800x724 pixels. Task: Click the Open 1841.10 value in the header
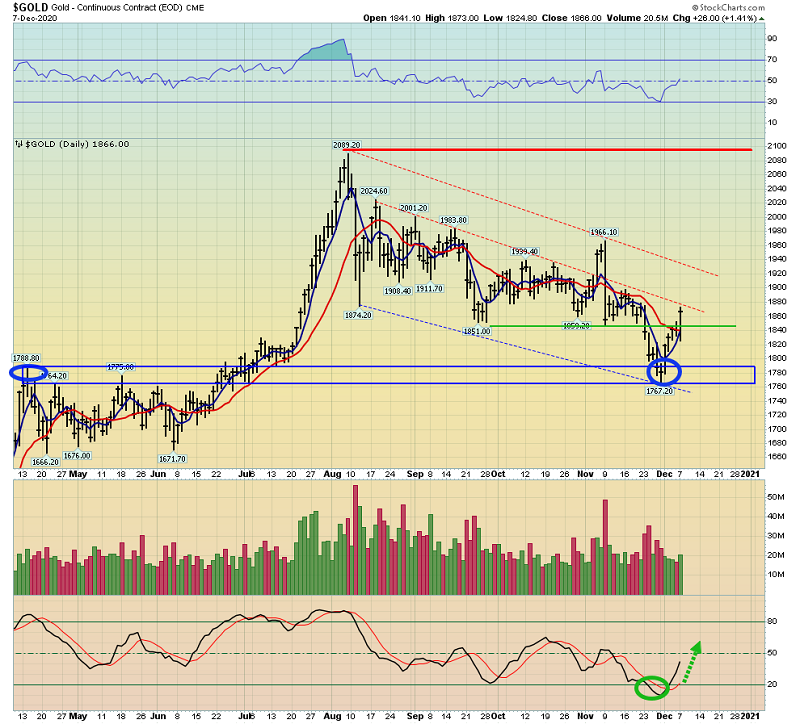(392, 18)
